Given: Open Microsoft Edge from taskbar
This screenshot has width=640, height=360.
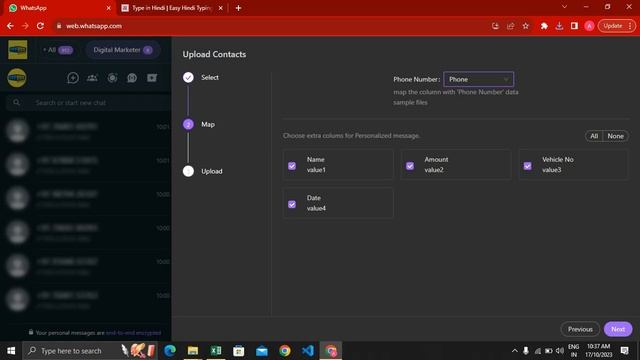Looking at the screenshot, I should click(x=170, y=351).
